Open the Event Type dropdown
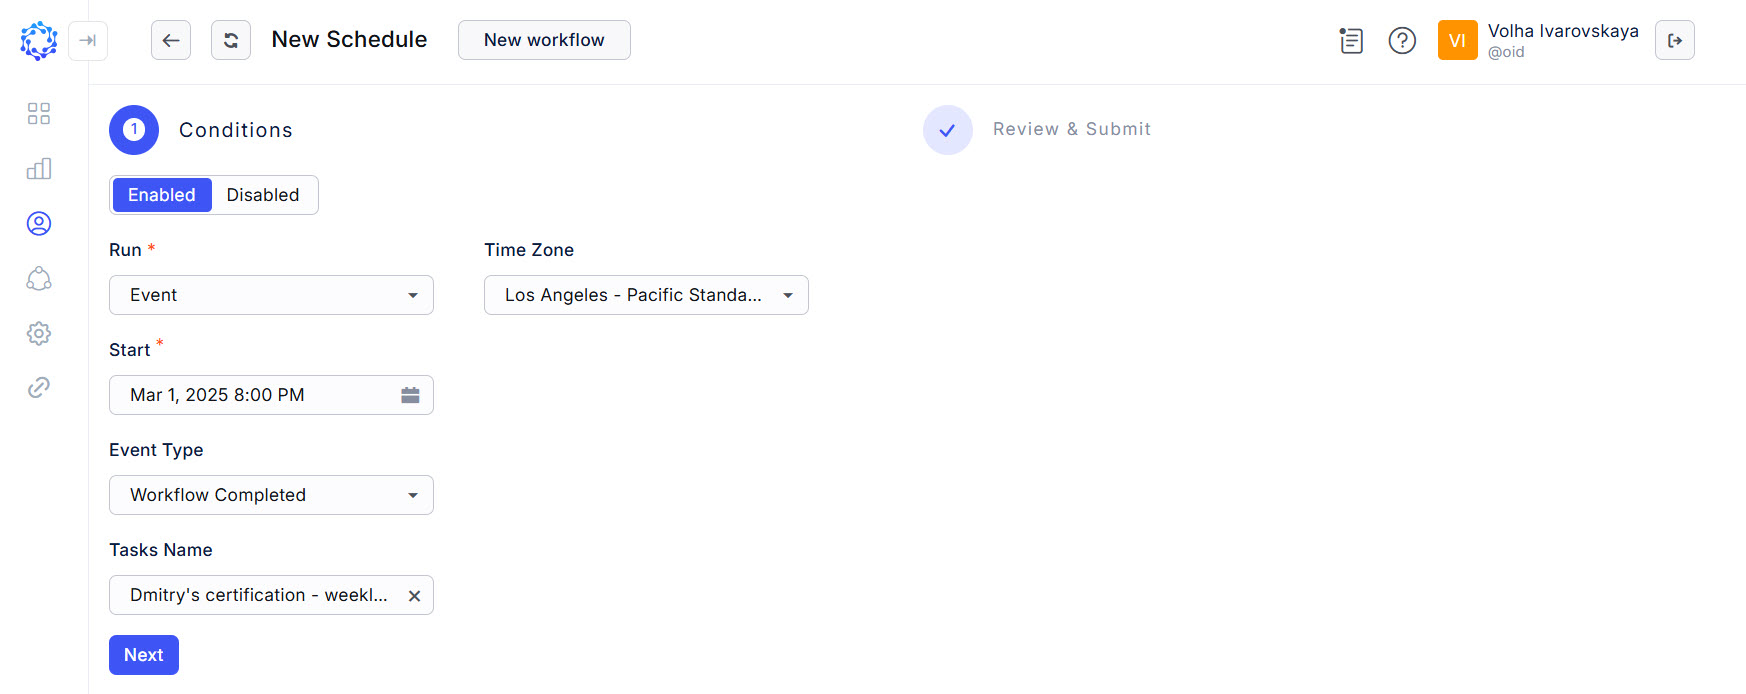 point(271,495)
